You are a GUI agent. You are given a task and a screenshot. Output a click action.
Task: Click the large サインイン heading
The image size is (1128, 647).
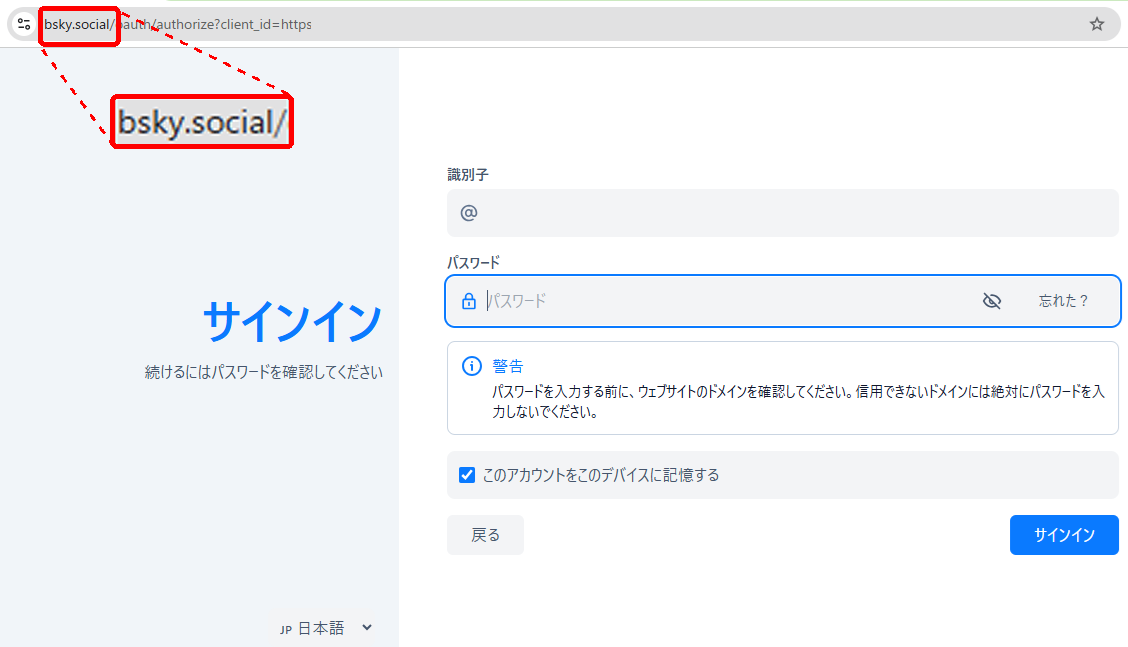point(292,321)
